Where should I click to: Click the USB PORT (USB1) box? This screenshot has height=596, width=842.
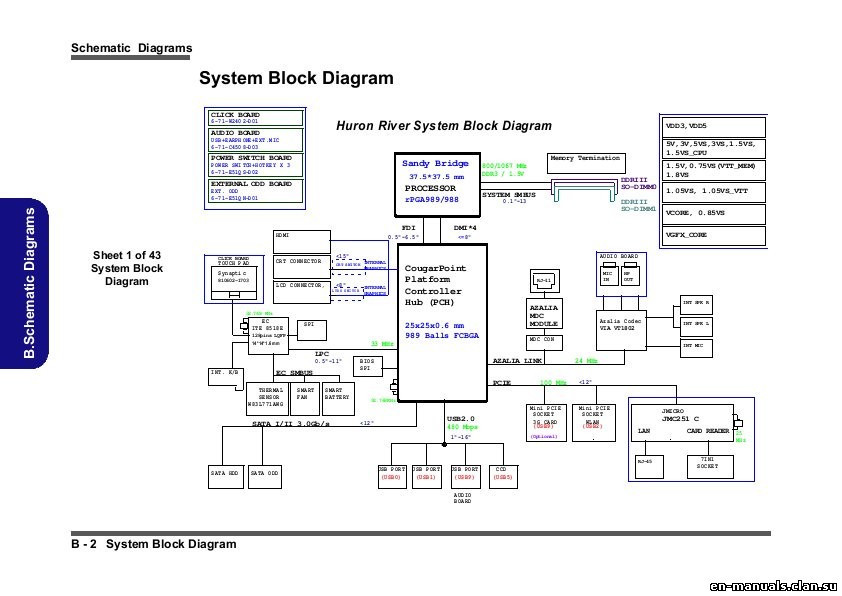click(x=427, y=477)
